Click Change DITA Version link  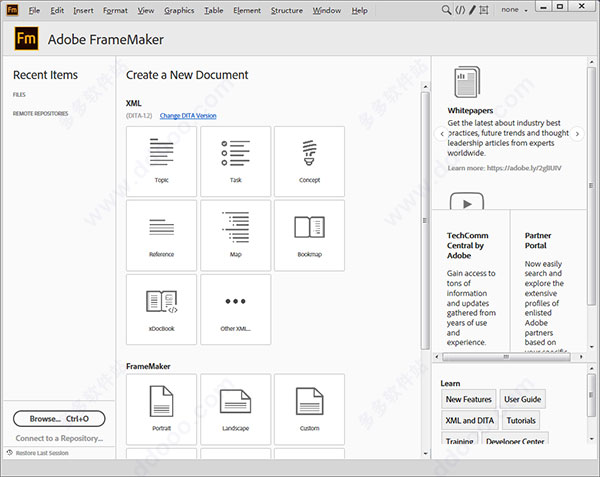[x=188, y=116]
